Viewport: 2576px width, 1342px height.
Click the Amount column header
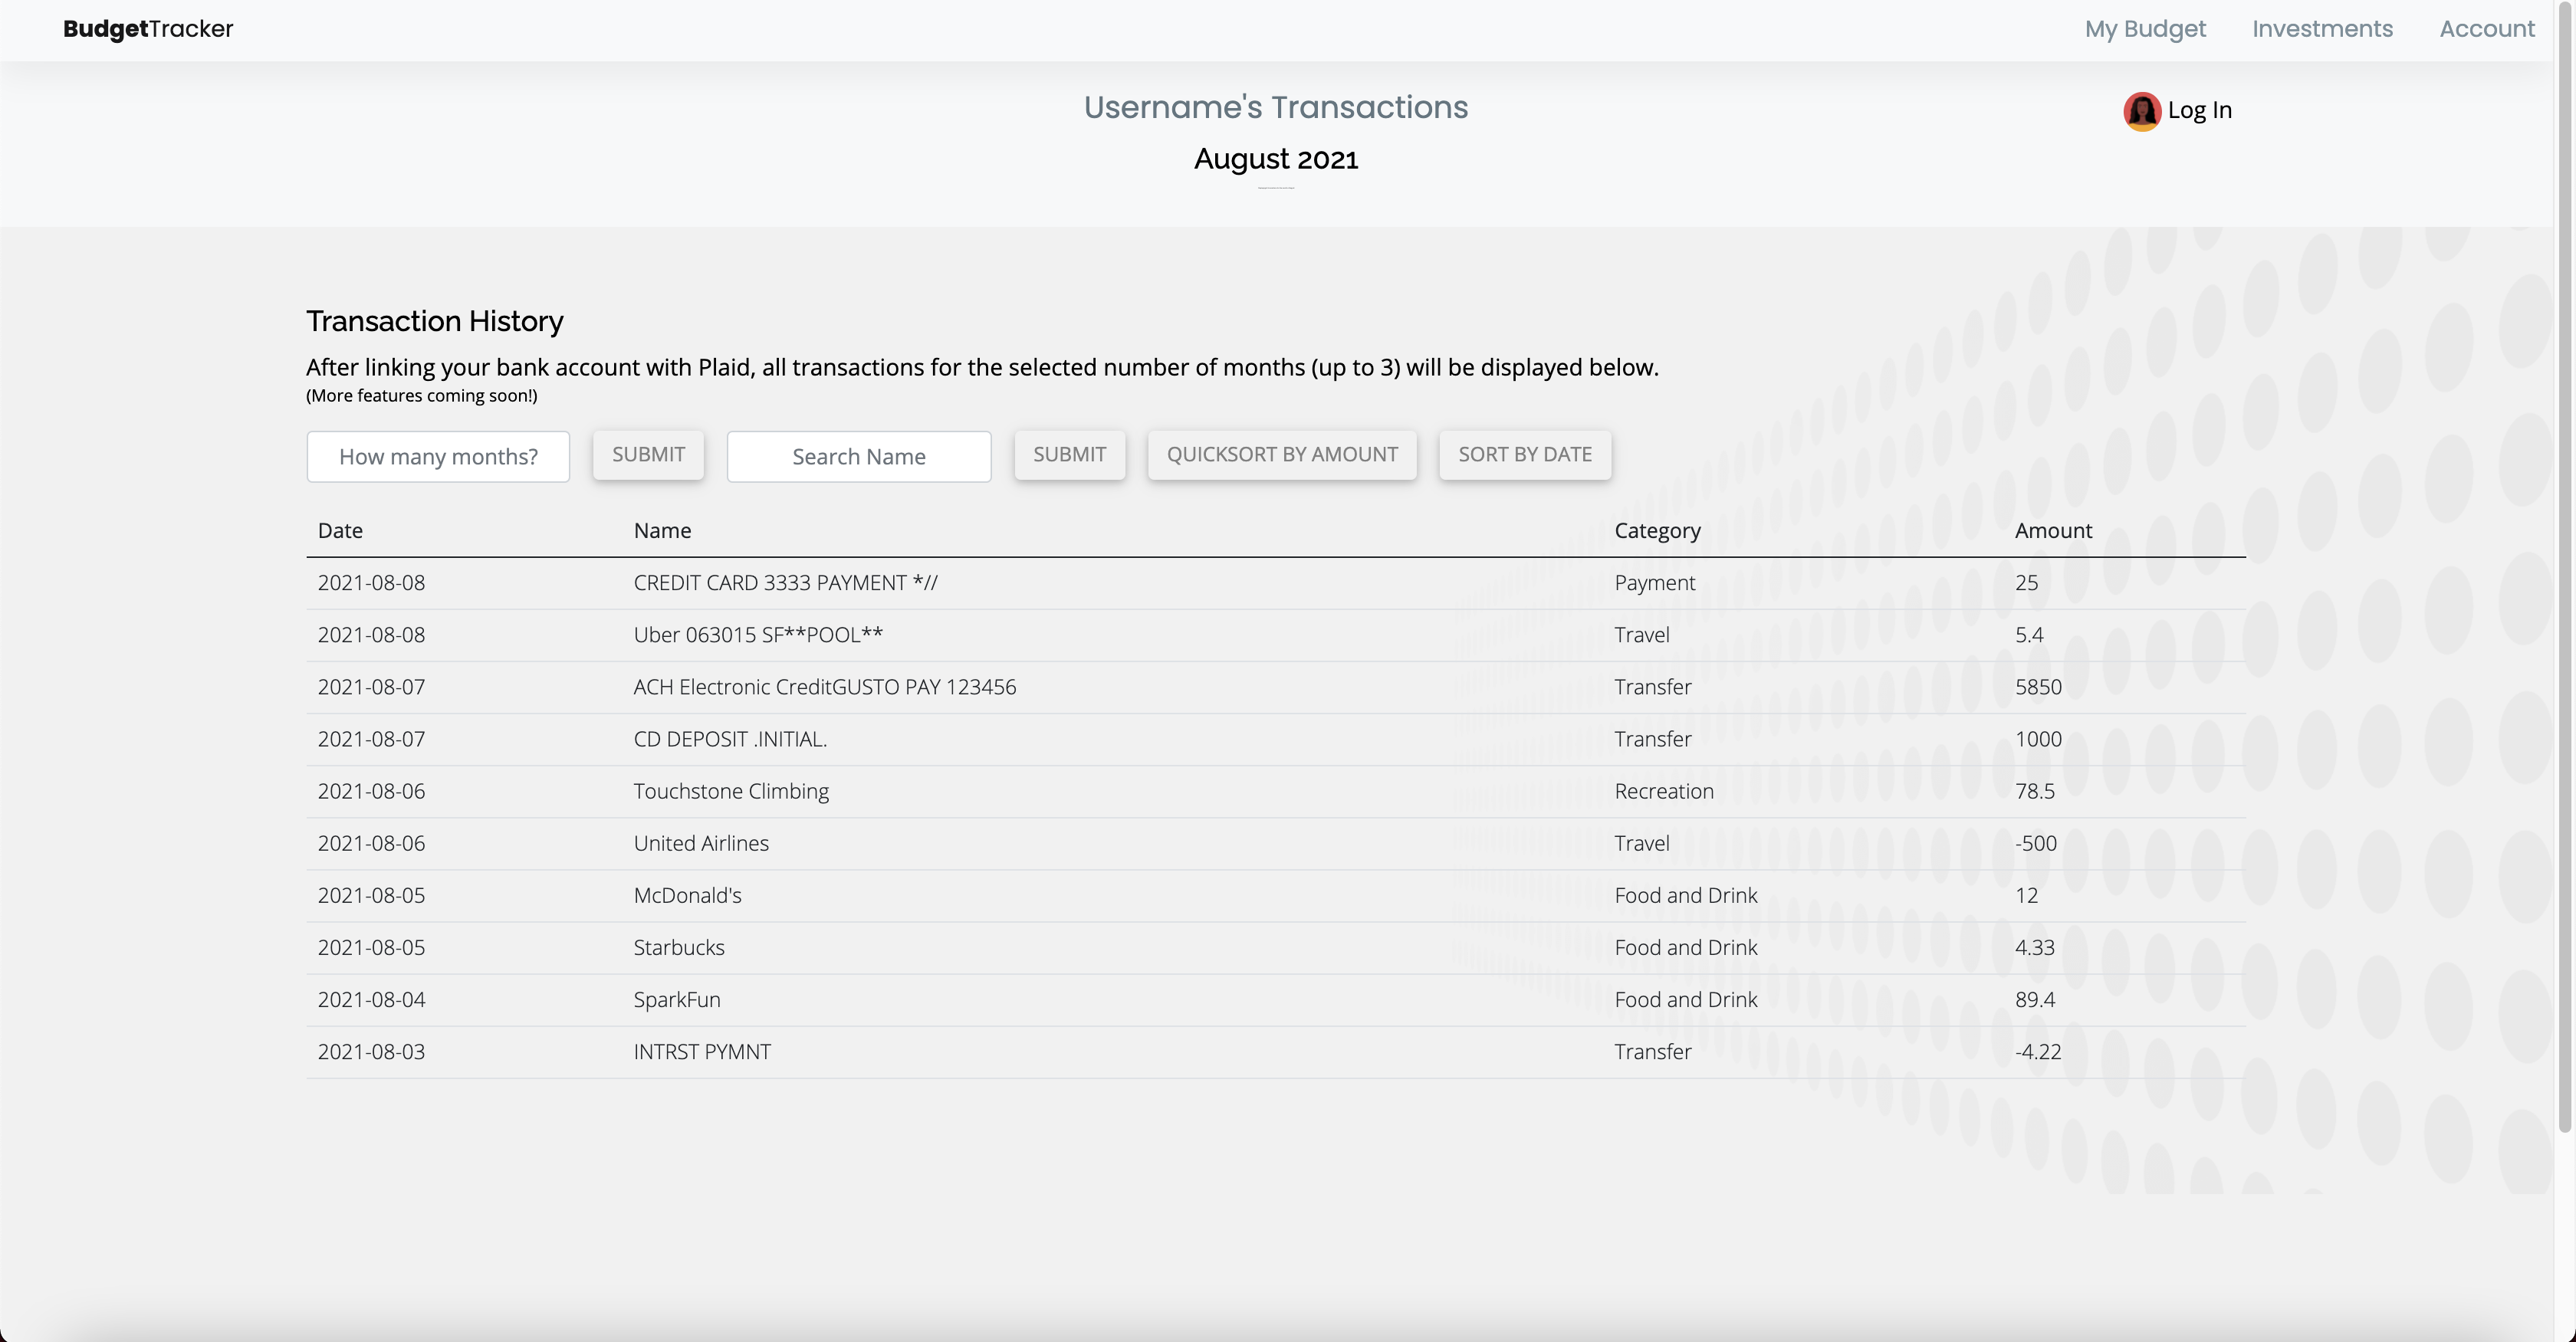pyautogui.click(x=2053, y=530)
